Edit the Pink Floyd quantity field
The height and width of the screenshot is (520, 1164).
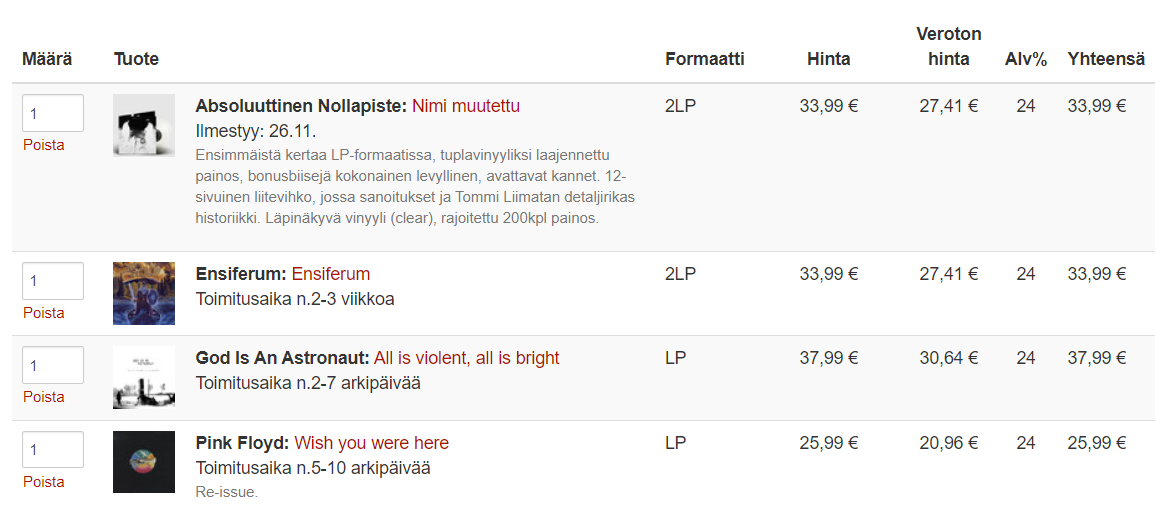pos(53,450)
